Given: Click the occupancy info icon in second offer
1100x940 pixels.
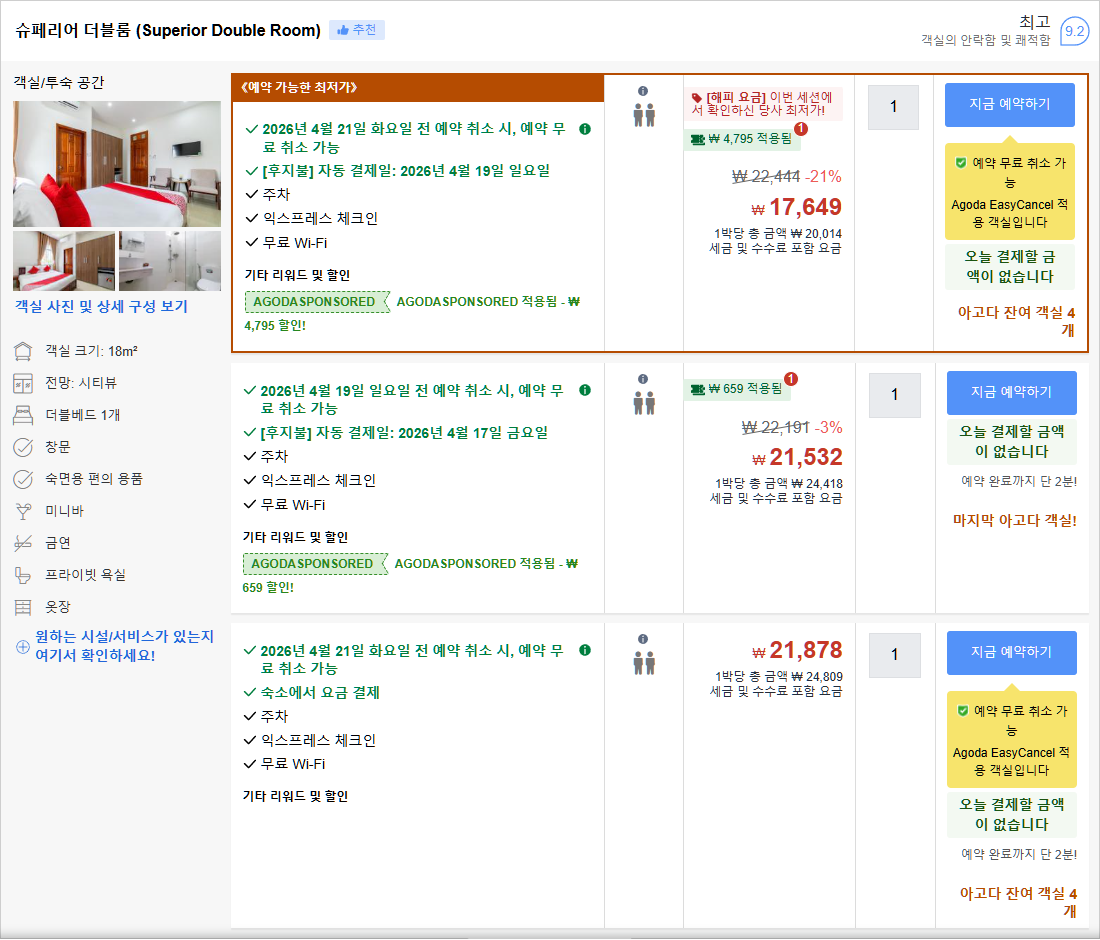Looking at the screenshot, I should pyautogui.click(x=643, y=380).
